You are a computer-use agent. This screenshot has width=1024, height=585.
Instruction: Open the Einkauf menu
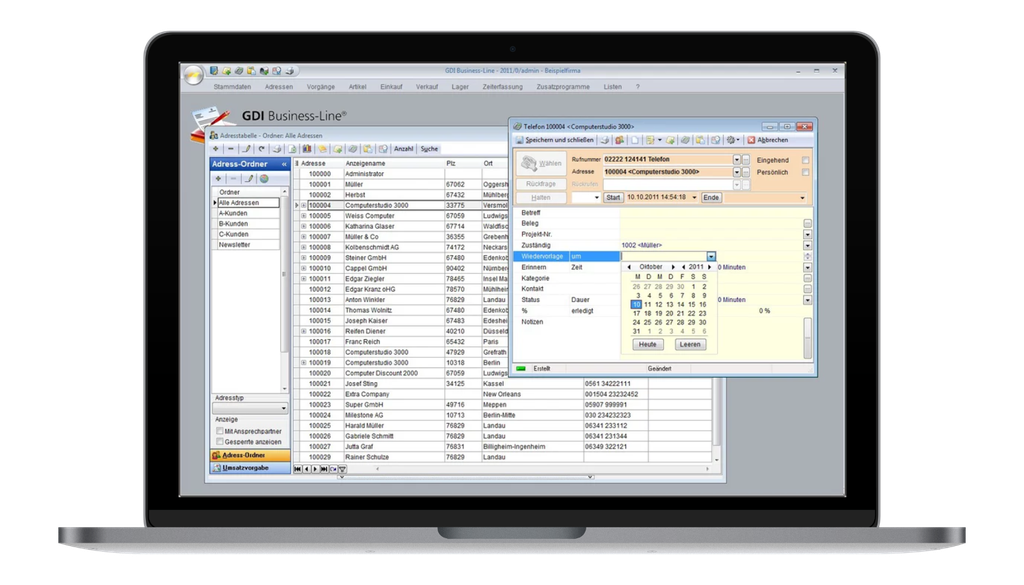[391, 87]
